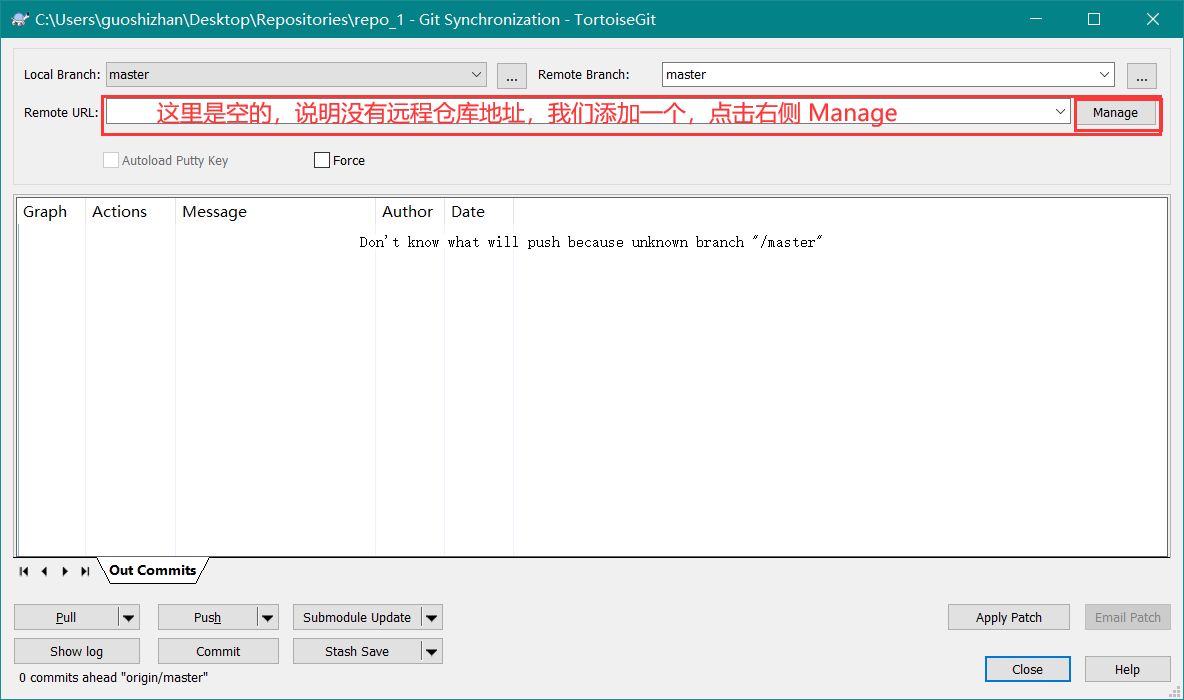
Task: Toggle the Autoload Putty Key checkbox
Action: click(111, 160)
